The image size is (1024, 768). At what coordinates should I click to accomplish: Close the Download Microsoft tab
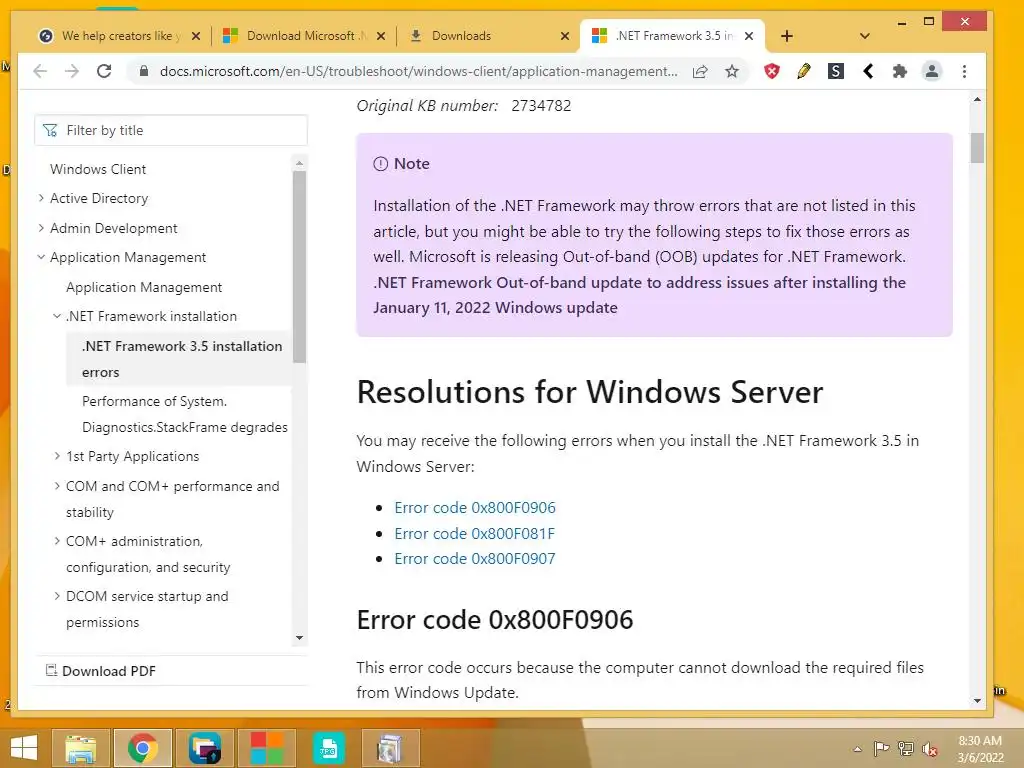tap(381, 36)
